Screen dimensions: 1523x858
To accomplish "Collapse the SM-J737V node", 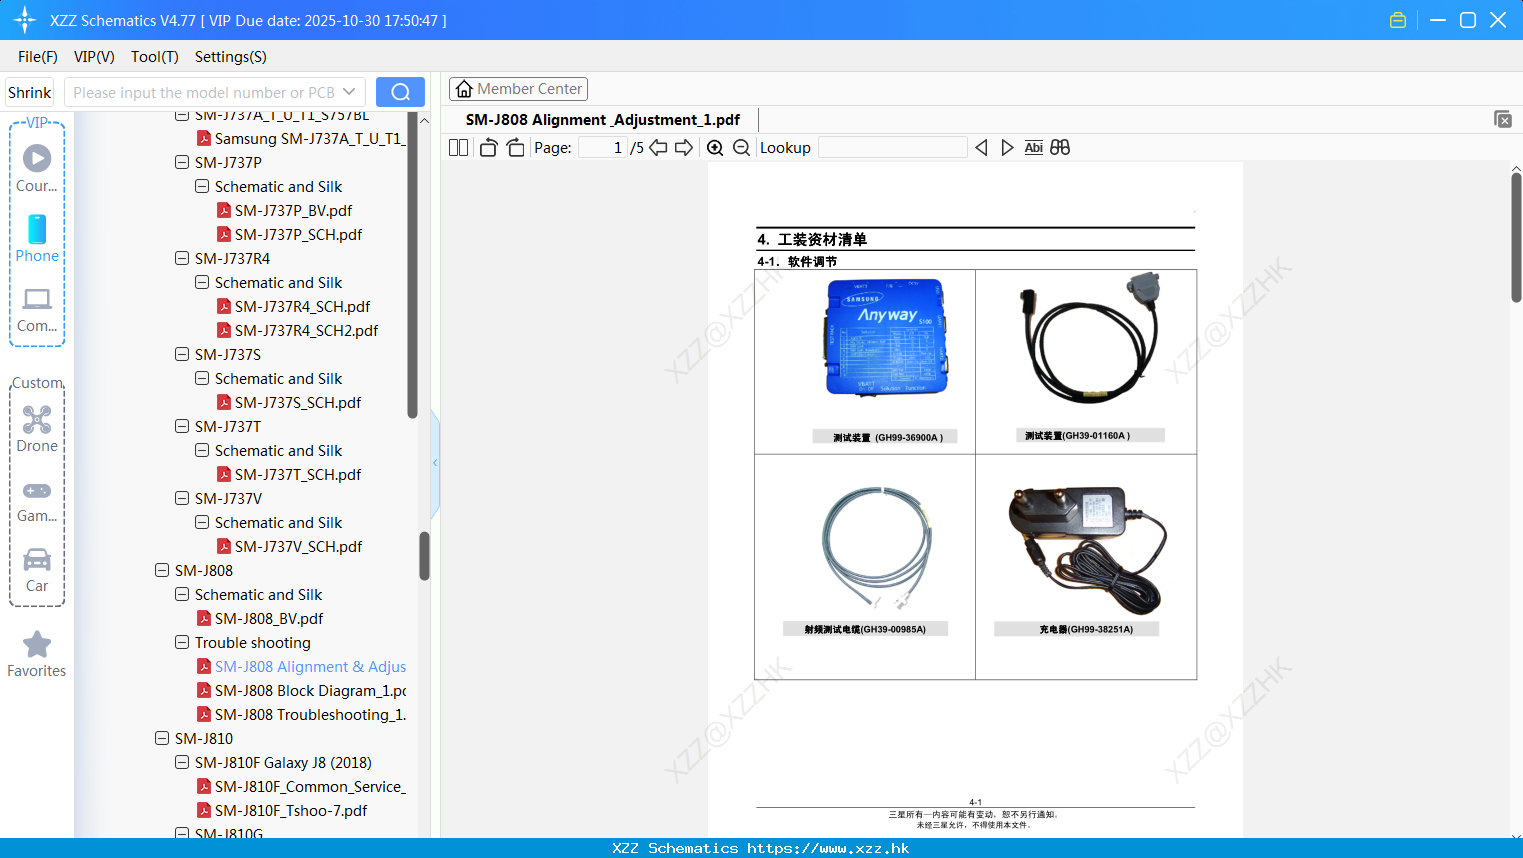I will coord(182,498).
